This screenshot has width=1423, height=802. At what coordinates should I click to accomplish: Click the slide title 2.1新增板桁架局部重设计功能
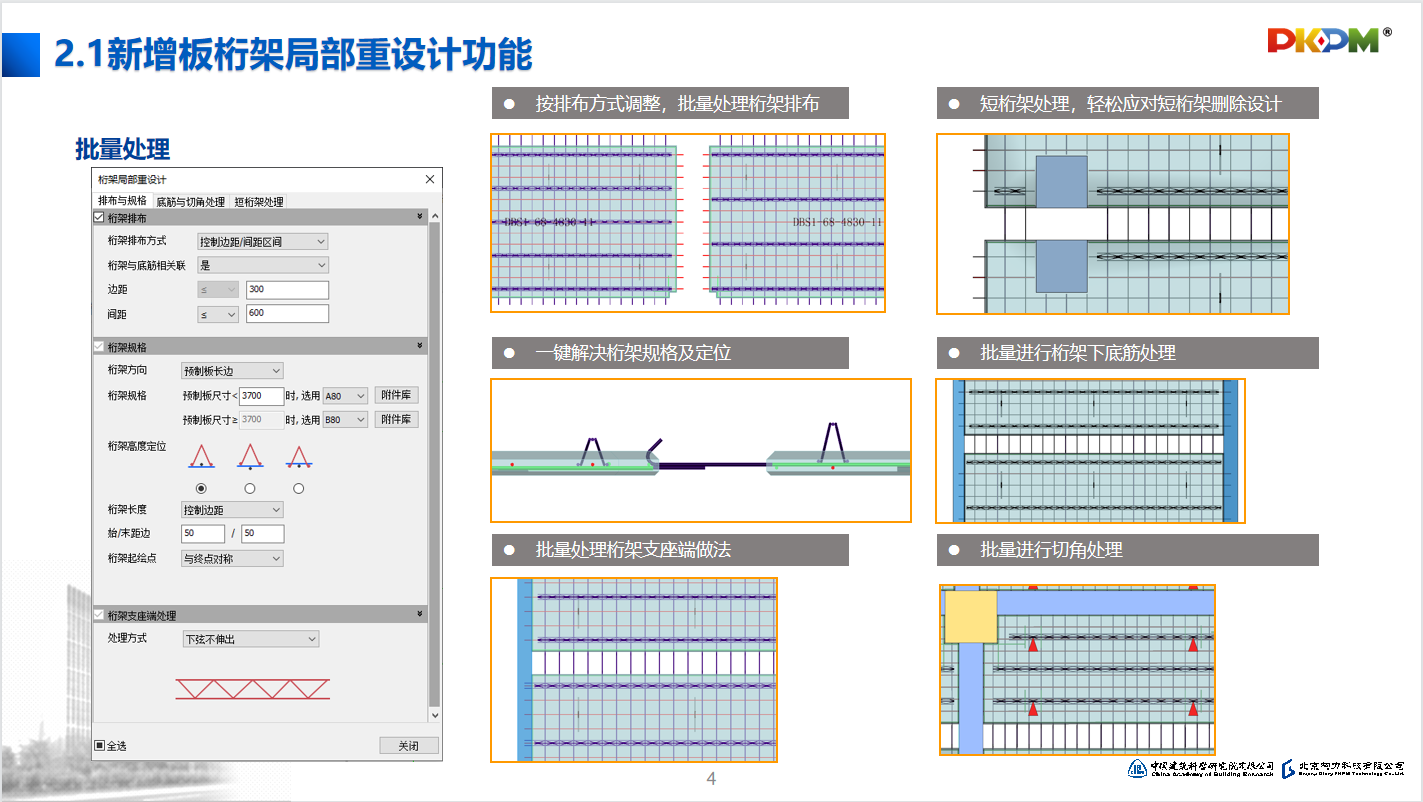tap(293, 55)
